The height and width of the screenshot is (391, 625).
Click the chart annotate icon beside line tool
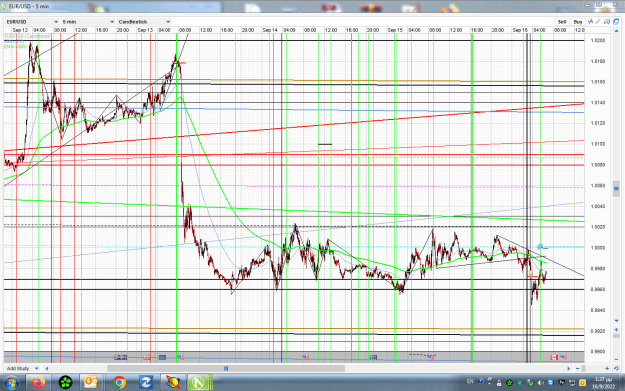tap(607, 22)
